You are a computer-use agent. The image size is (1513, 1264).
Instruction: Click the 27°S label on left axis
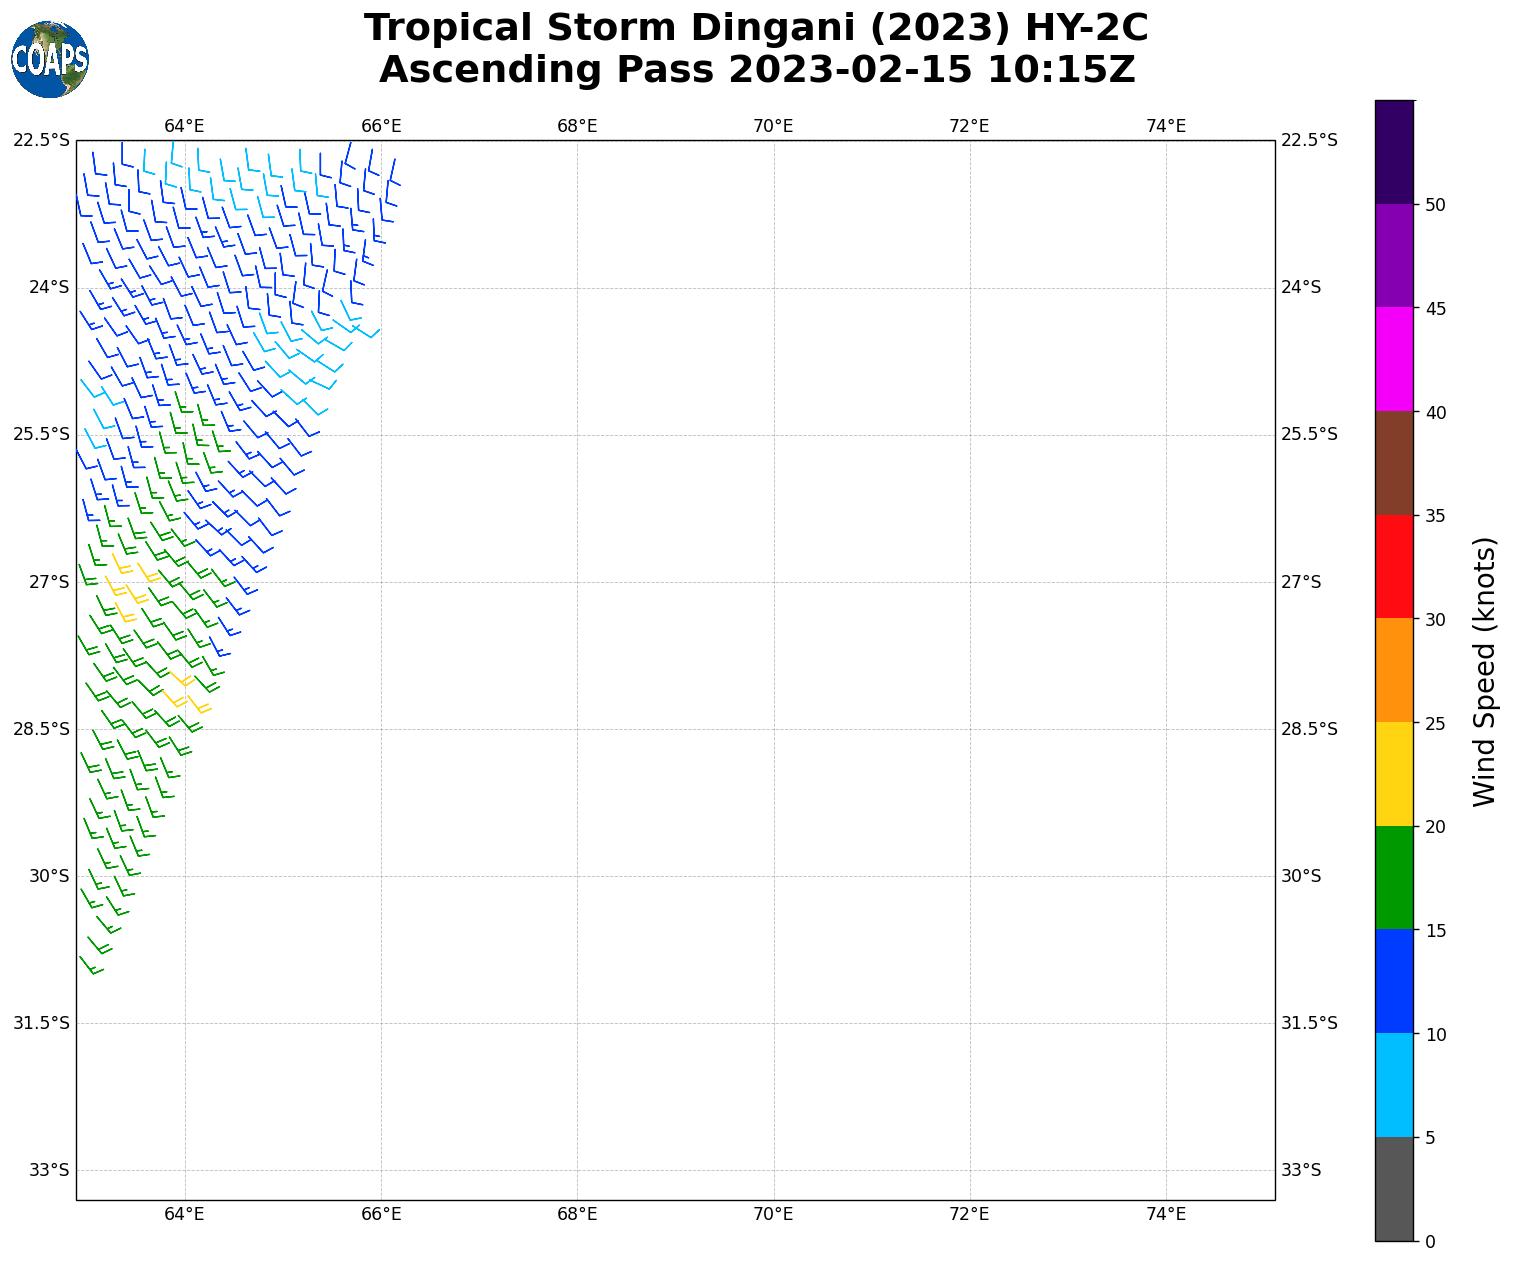[x=49, y=582]
